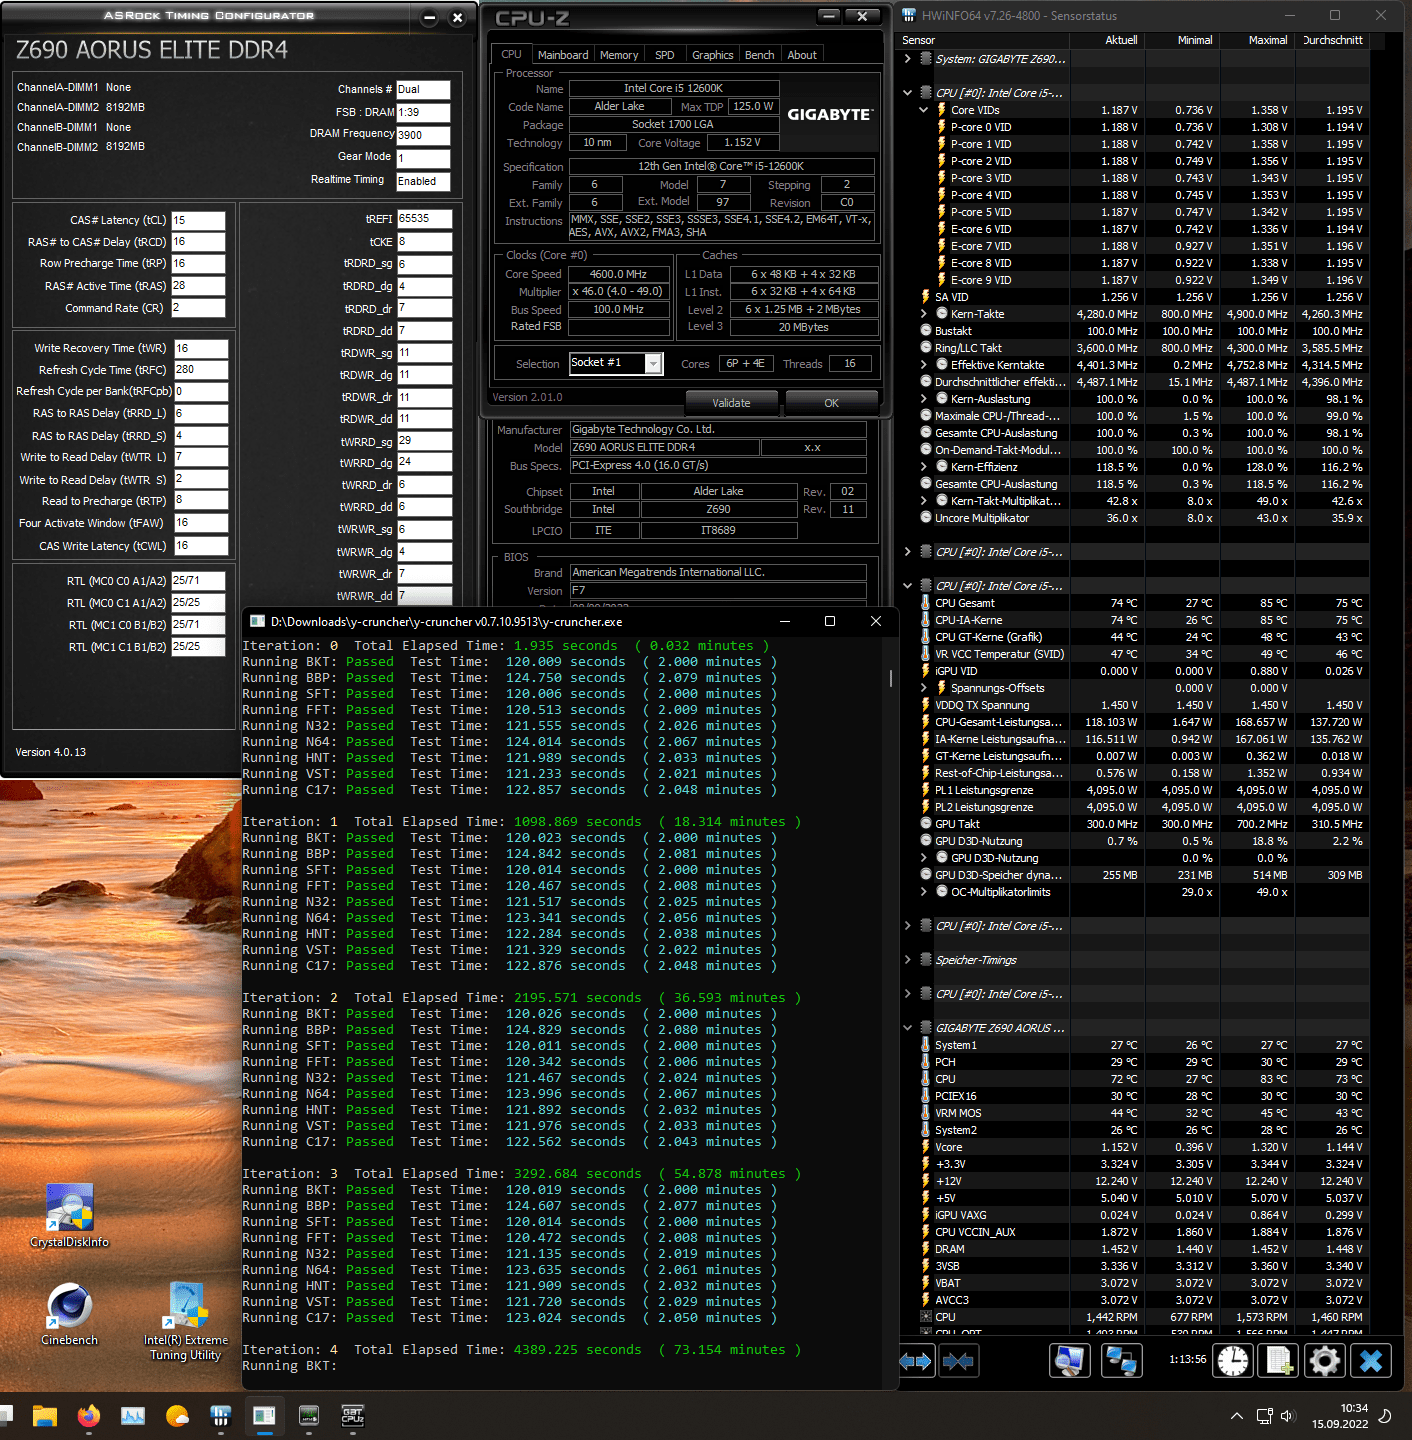The image size is (1412, 1440).
Task: Click the OK button in CPU-Z
Action: pos(832,403)
